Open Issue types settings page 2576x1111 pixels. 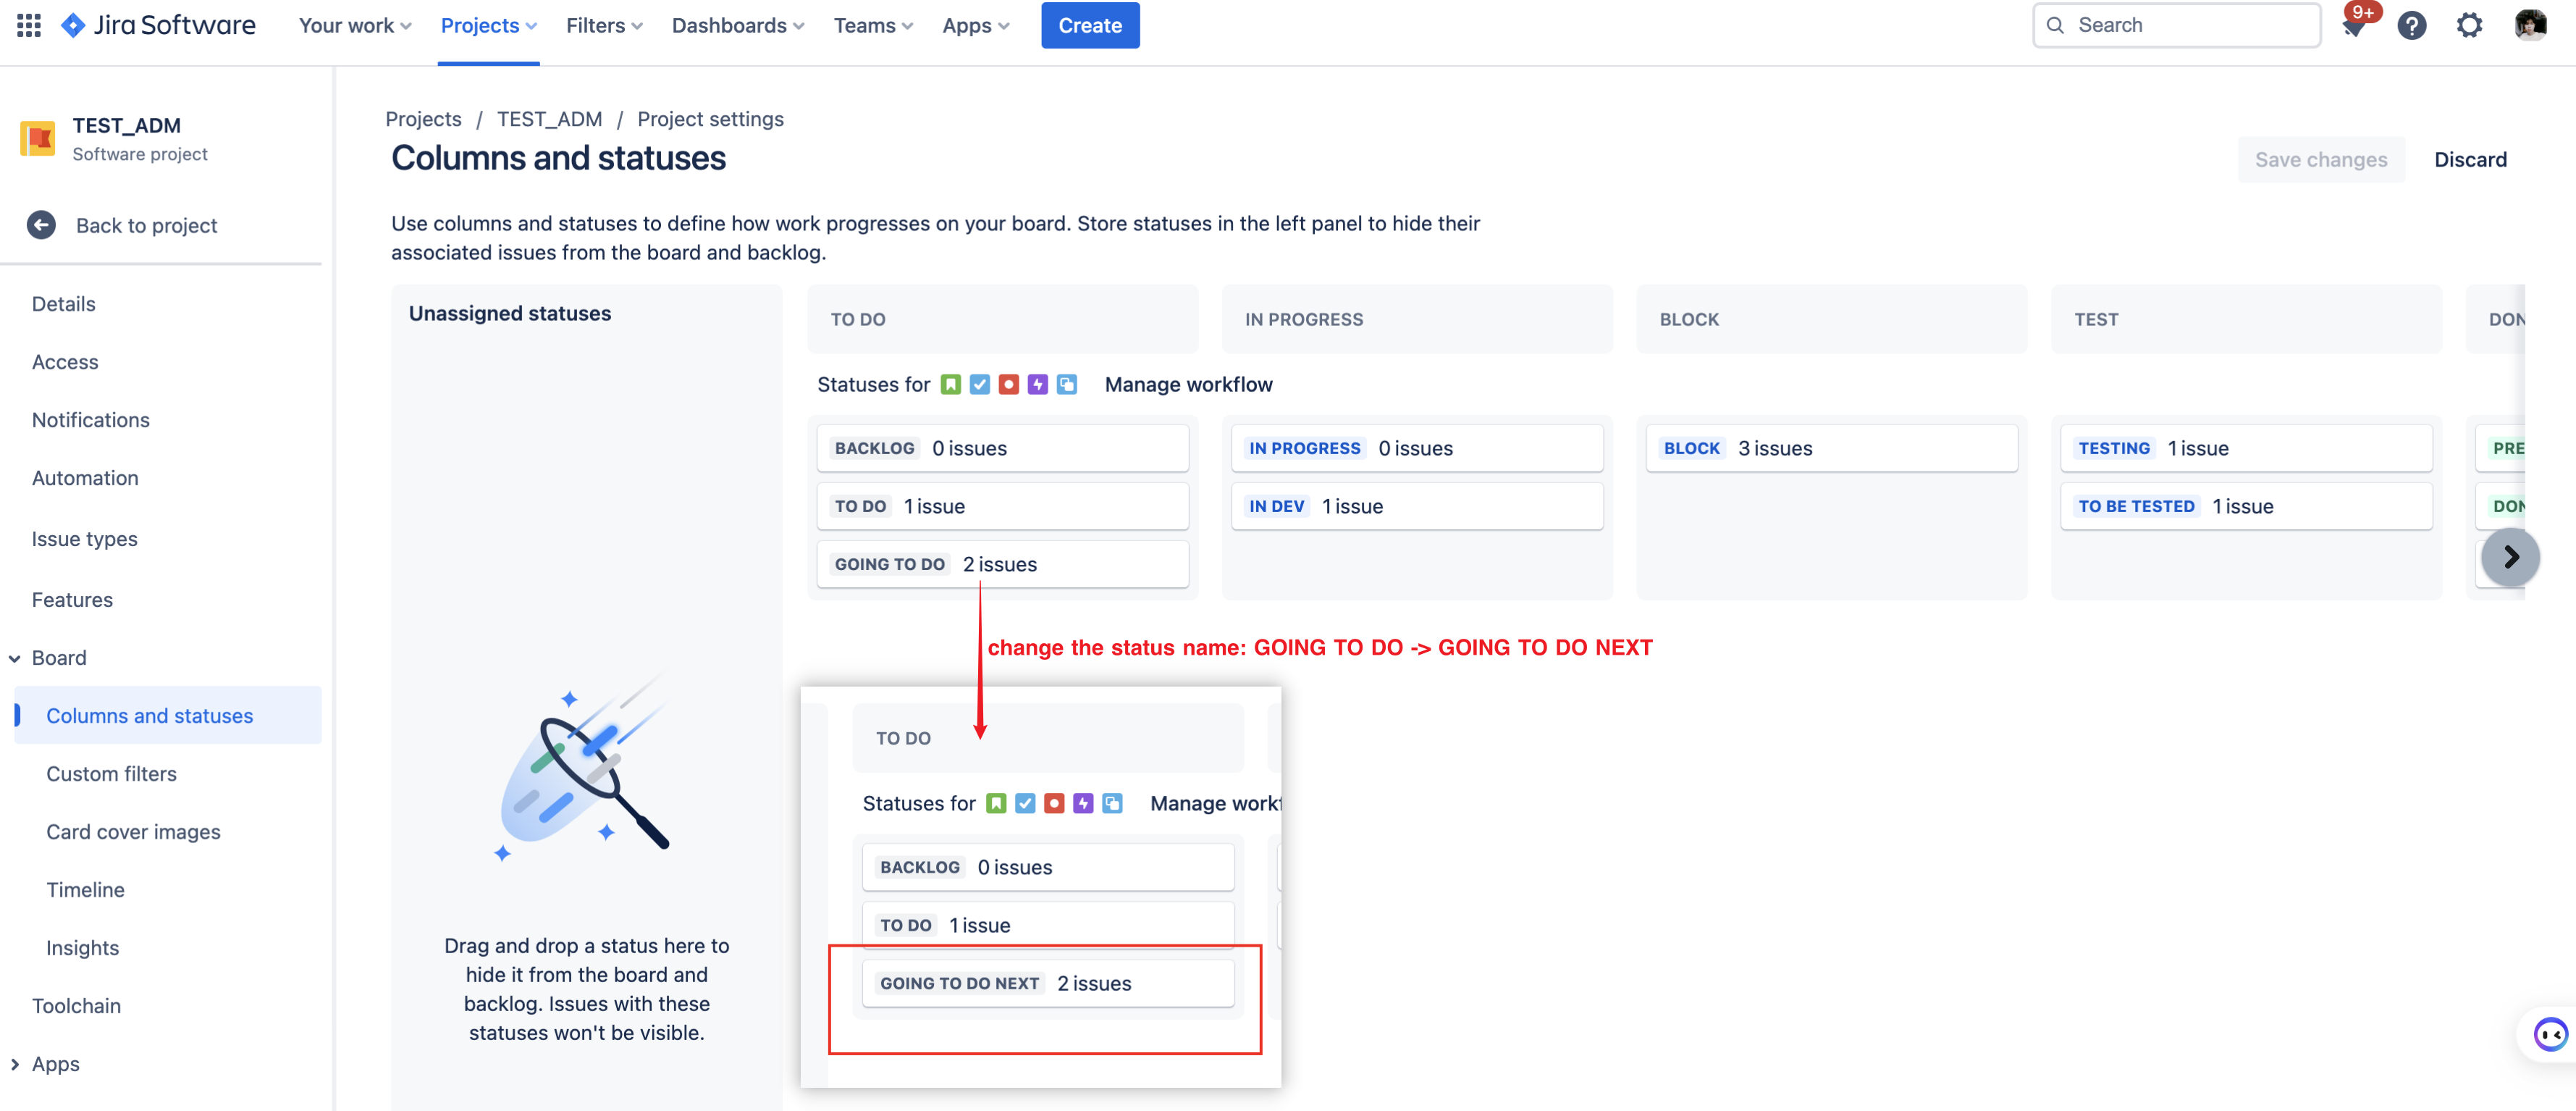click(x=85, y=539)
